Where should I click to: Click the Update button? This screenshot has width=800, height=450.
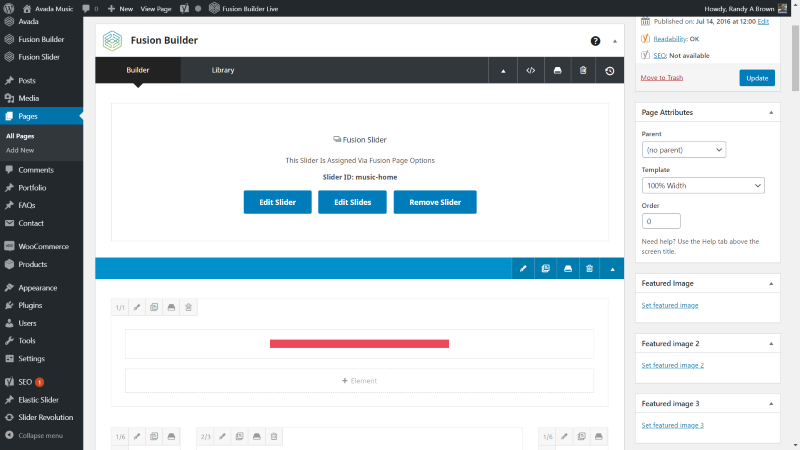tap(757, 78)
